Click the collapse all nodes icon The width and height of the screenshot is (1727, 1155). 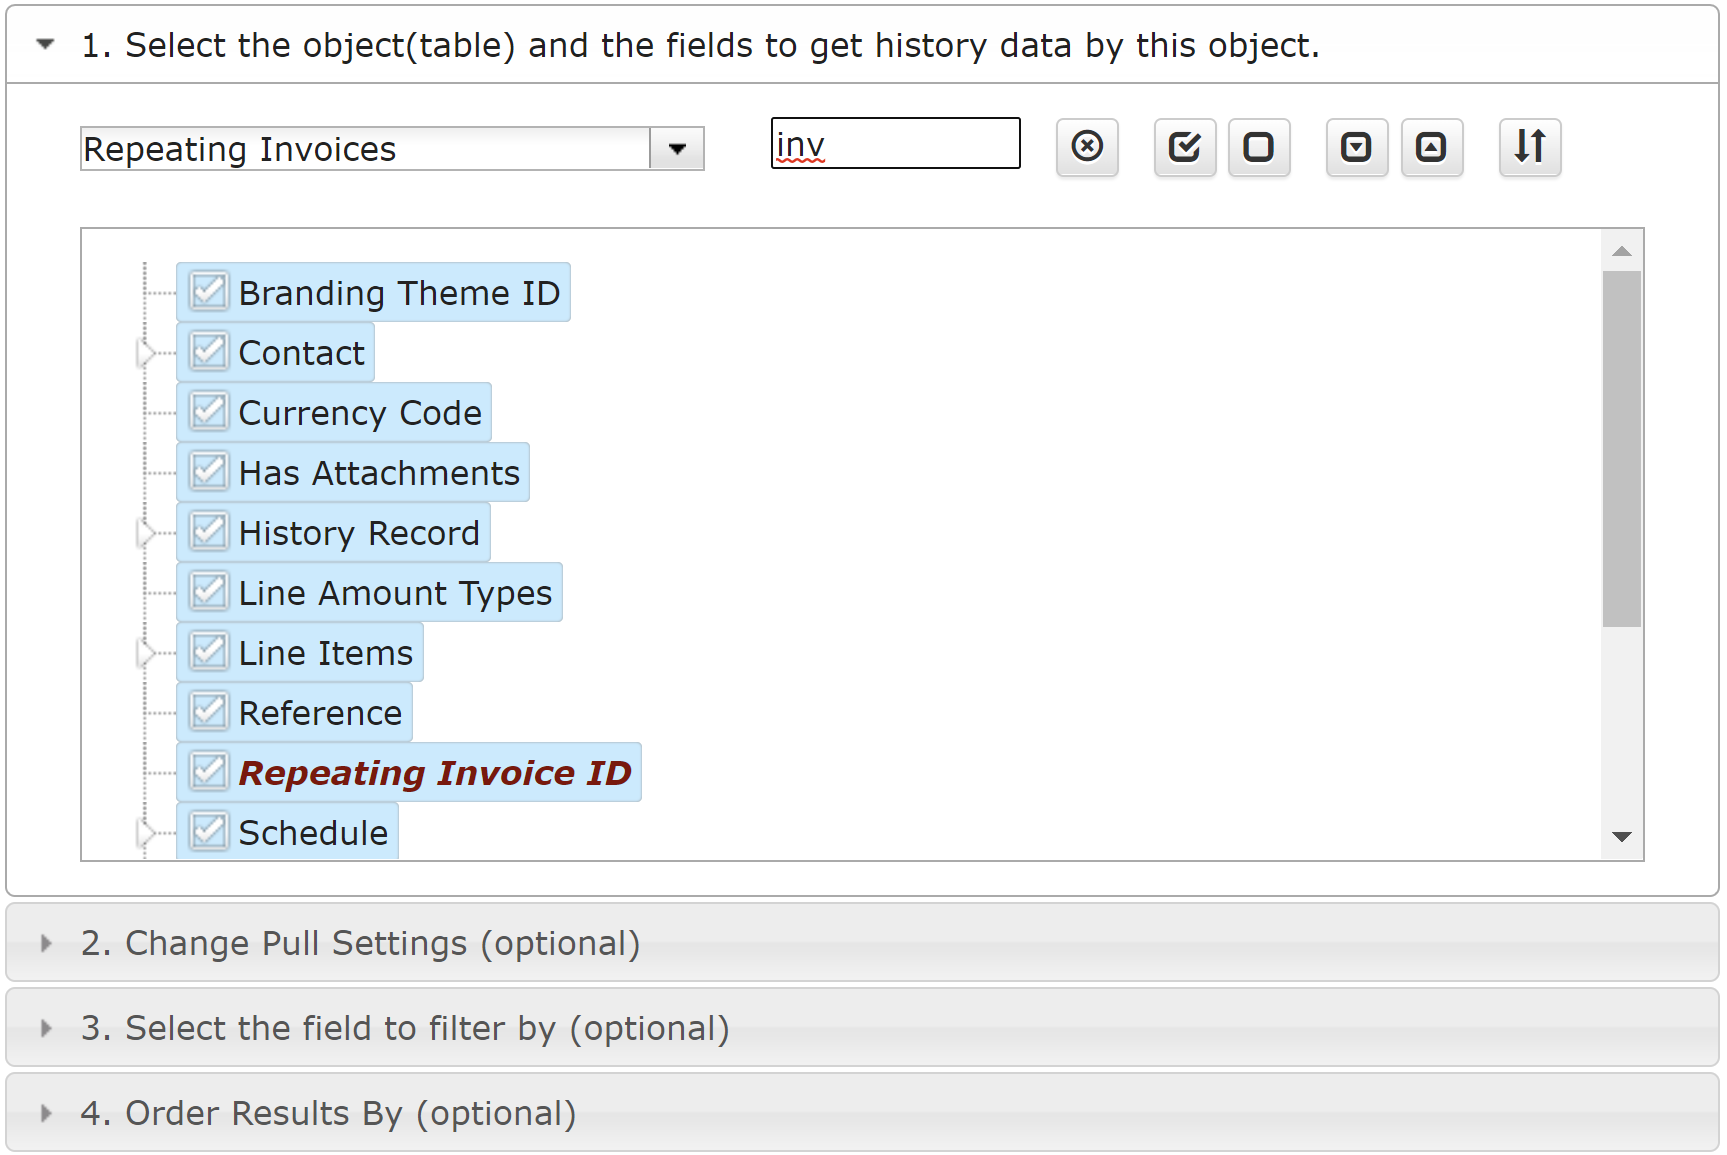tap(1432, 147)
